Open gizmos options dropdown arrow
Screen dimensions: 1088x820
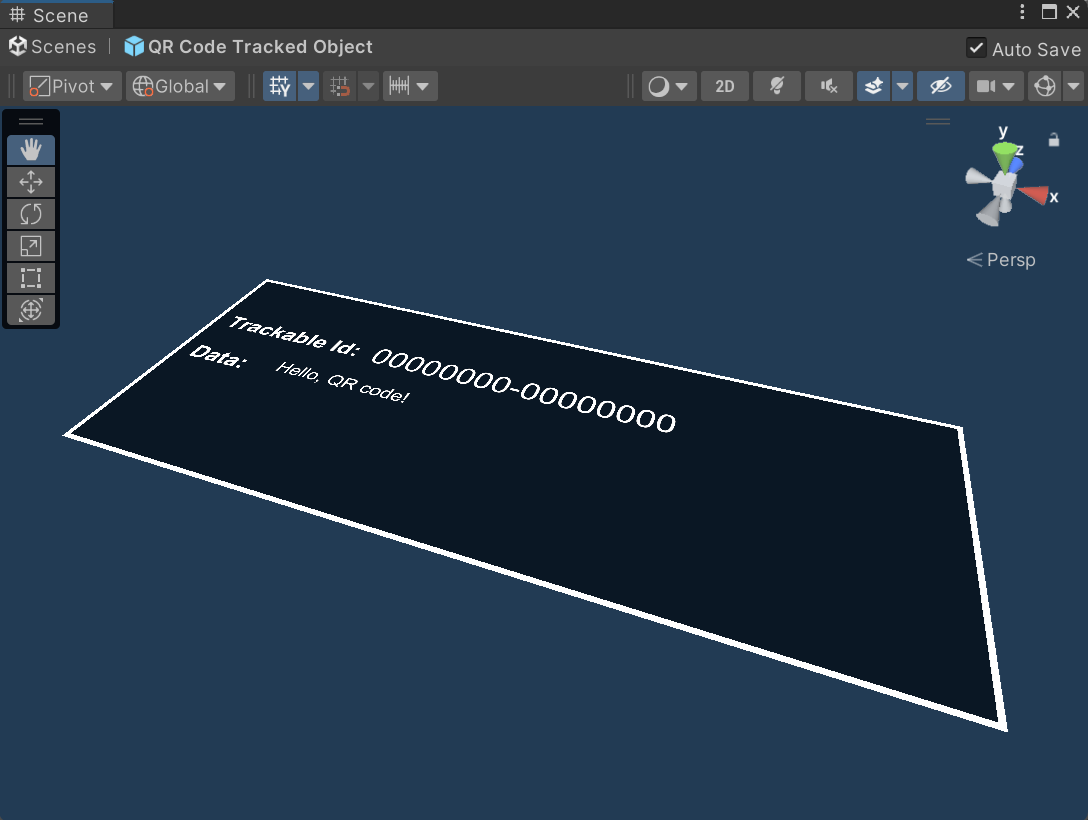(x=1073, y=86)
